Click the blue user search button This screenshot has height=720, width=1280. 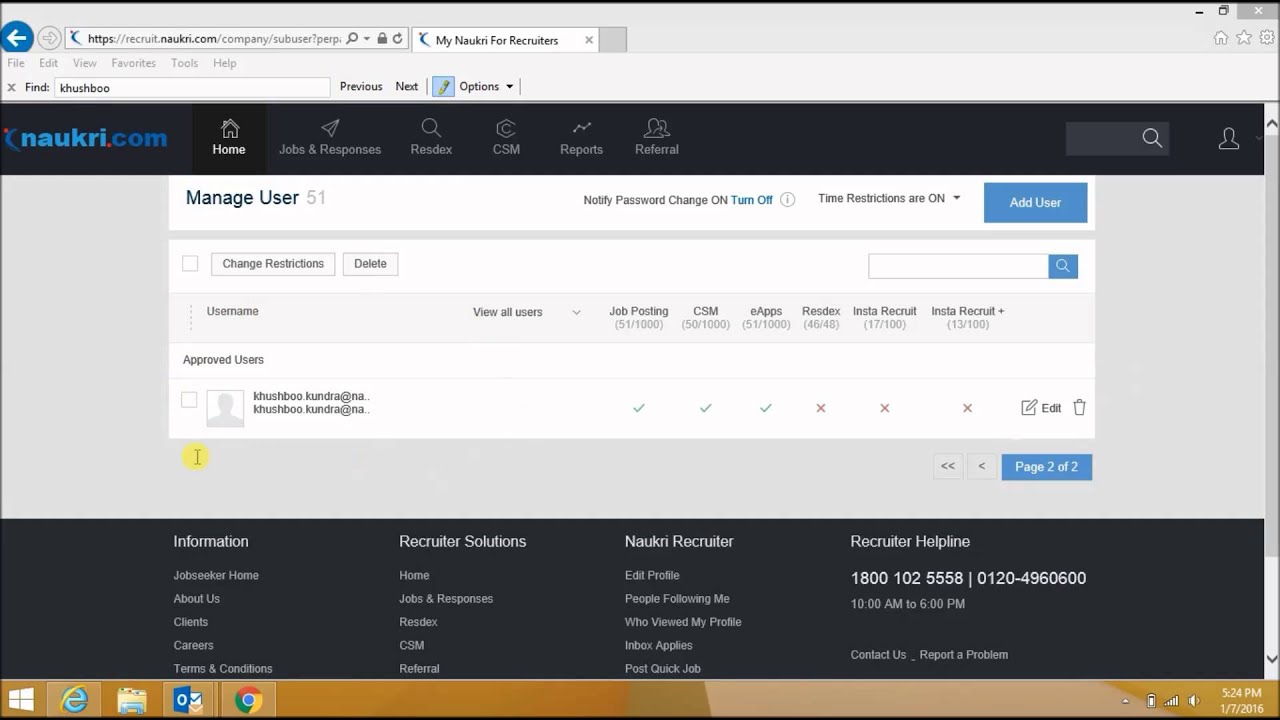1063,266
